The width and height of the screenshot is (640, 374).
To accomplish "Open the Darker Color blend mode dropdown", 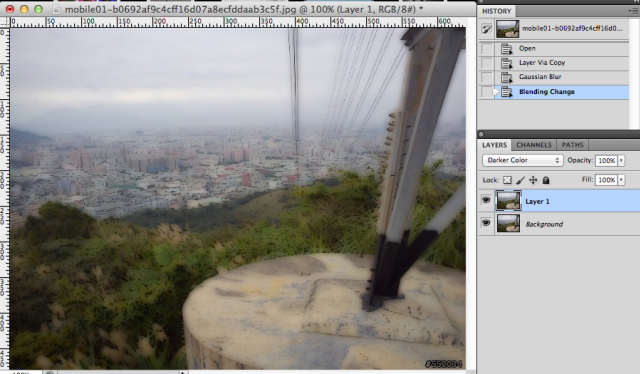I will coord(522,160).
